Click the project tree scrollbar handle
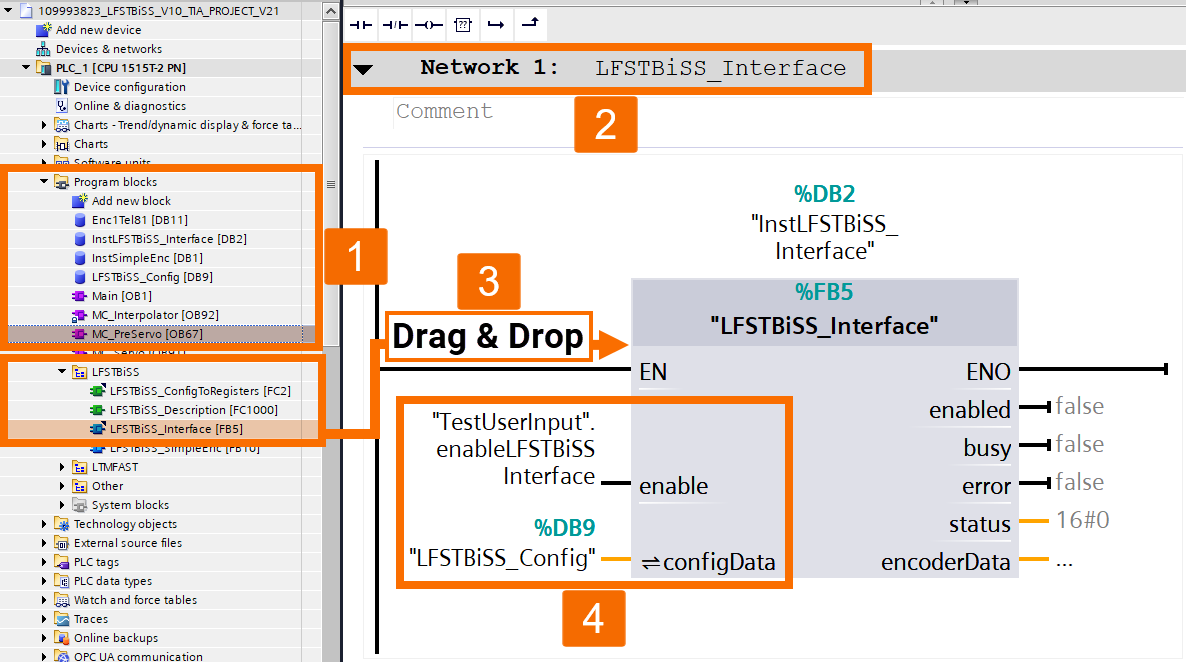Screen dimensions: 1186x662 click(x=331, y=184)
